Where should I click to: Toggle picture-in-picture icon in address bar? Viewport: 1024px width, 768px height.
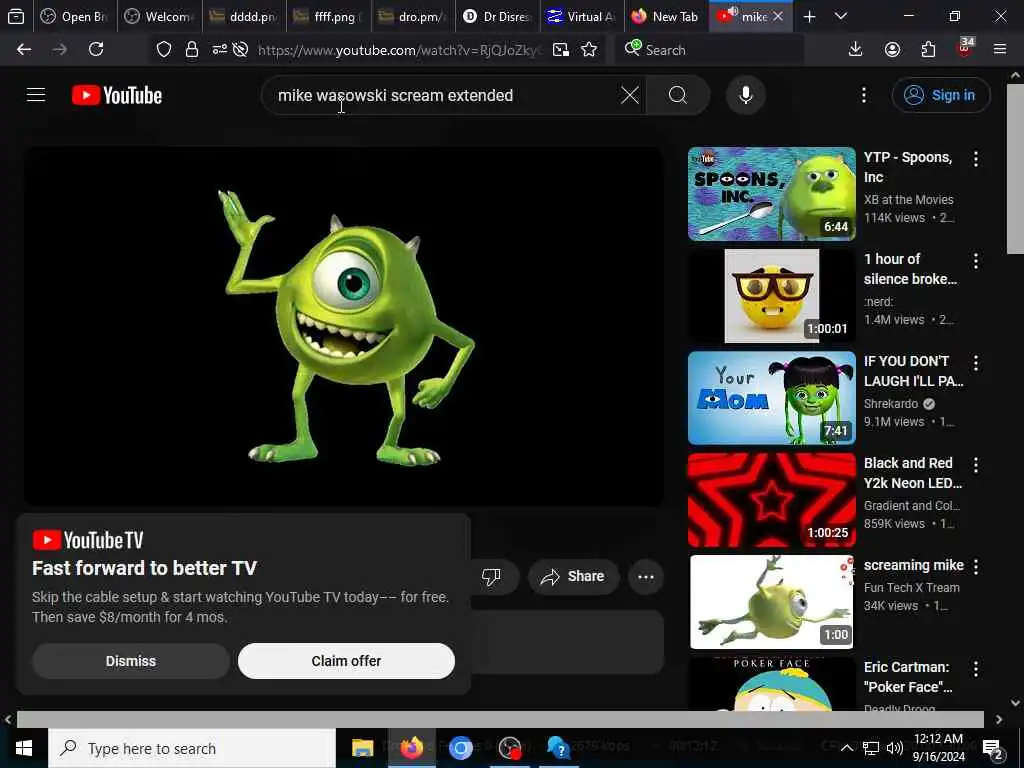tap(560, 50)
